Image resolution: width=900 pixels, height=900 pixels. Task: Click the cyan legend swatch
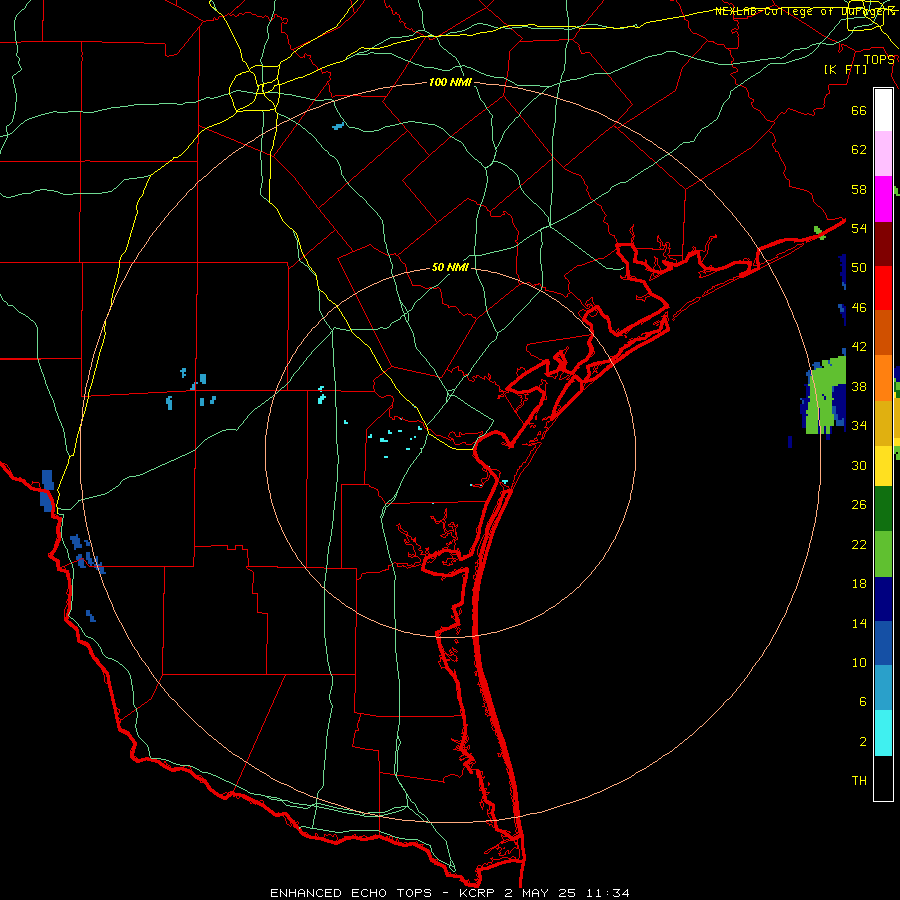(883, 733)
